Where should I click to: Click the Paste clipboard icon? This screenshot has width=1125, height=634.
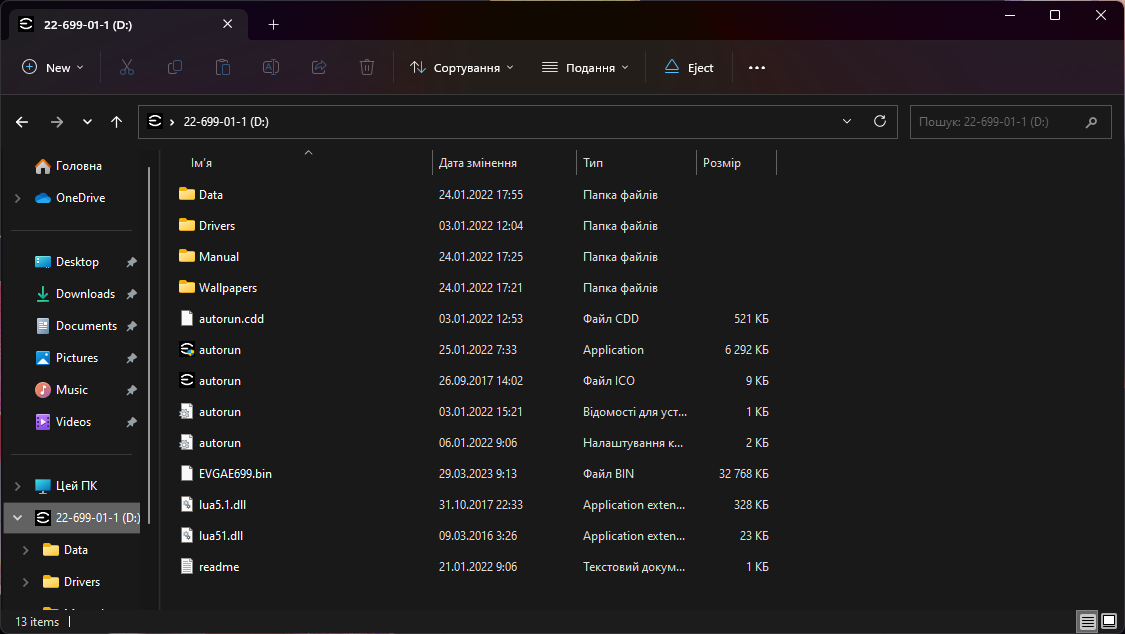click(x=223, y=67)
